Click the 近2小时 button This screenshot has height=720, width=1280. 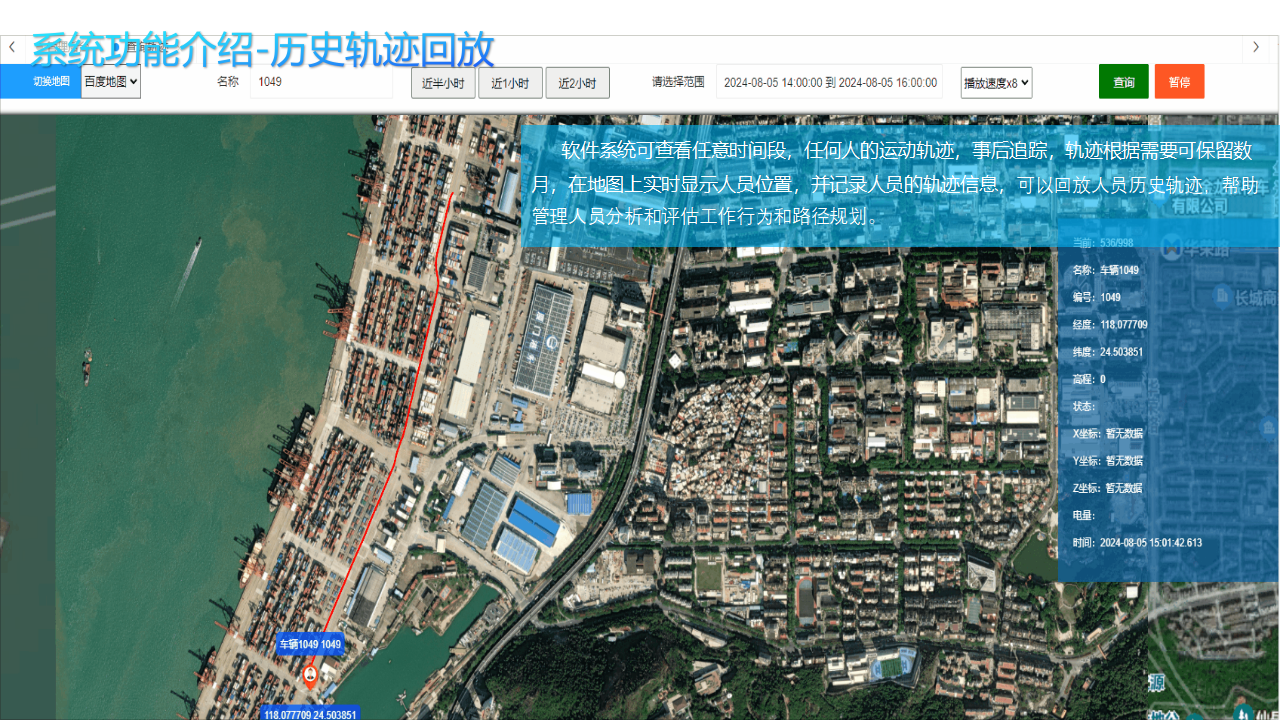tap(577, 83)
